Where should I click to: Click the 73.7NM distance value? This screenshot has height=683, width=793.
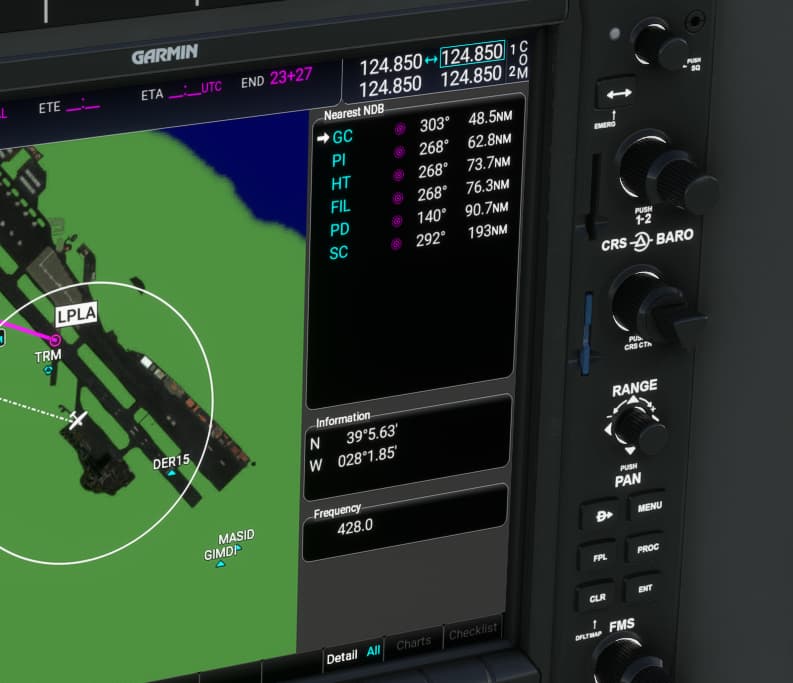(488, 163)
